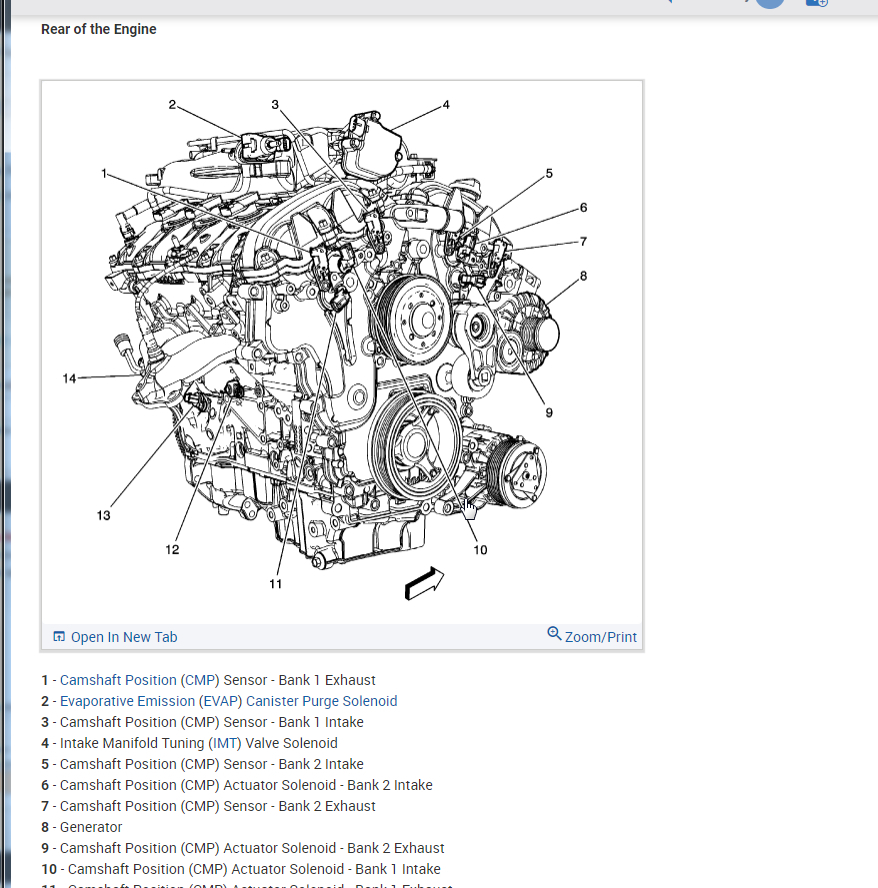The image size is (878, 888).
Task: Click the Generator entry in the legend
Action: pyautogui.click(x=90, y=827)
